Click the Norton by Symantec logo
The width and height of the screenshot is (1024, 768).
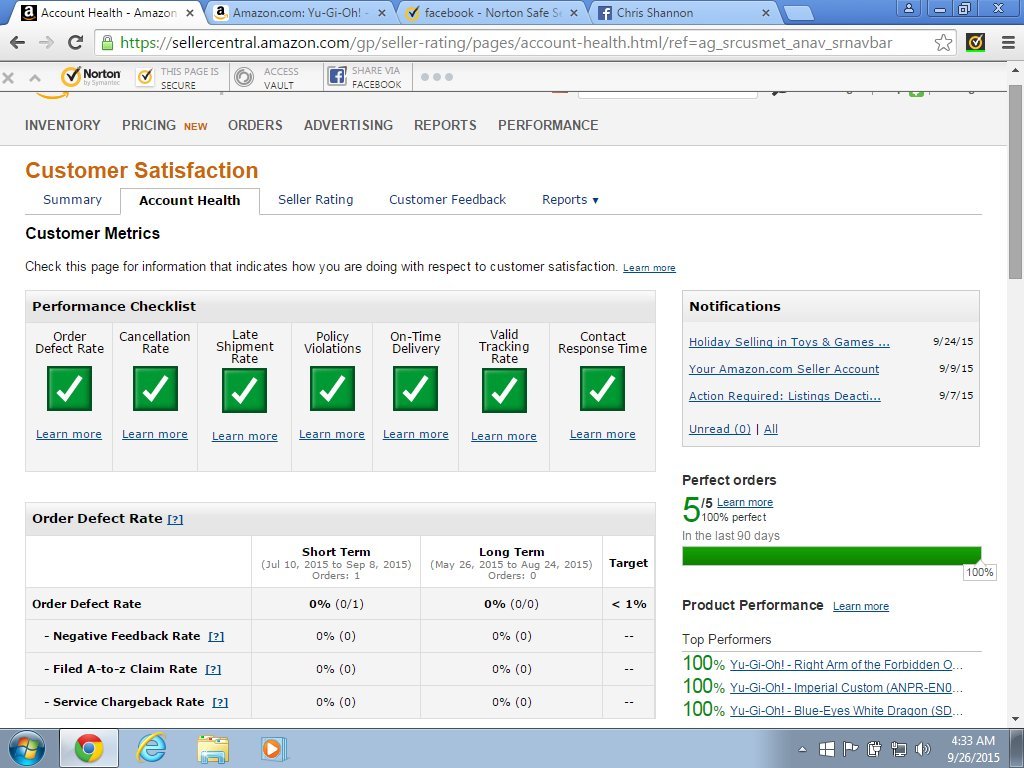(x=91, y=76)
